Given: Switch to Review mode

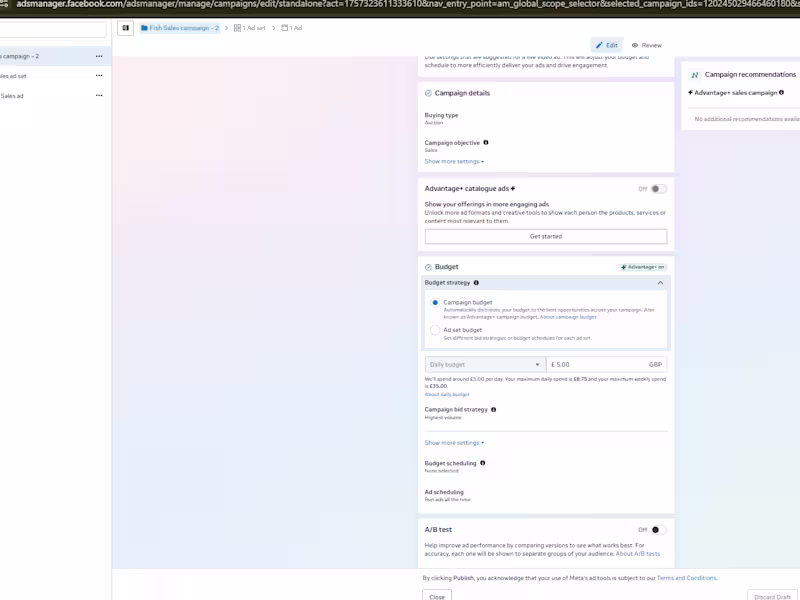Looking at the screenshot, I should [646, 45].
